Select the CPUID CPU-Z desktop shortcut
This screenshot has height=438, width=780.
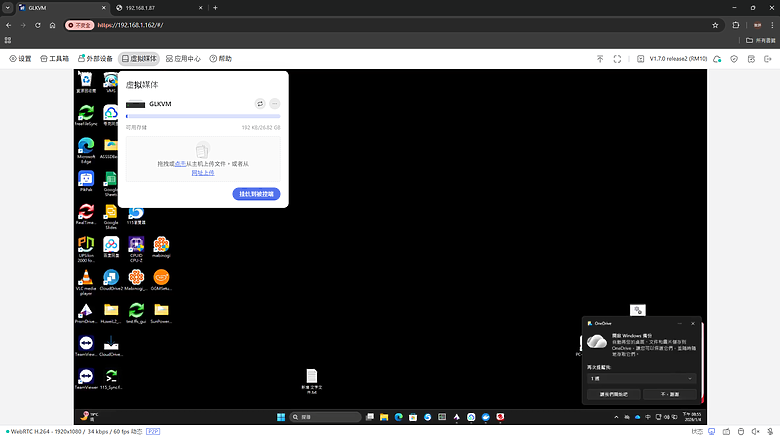coord(136,249)
